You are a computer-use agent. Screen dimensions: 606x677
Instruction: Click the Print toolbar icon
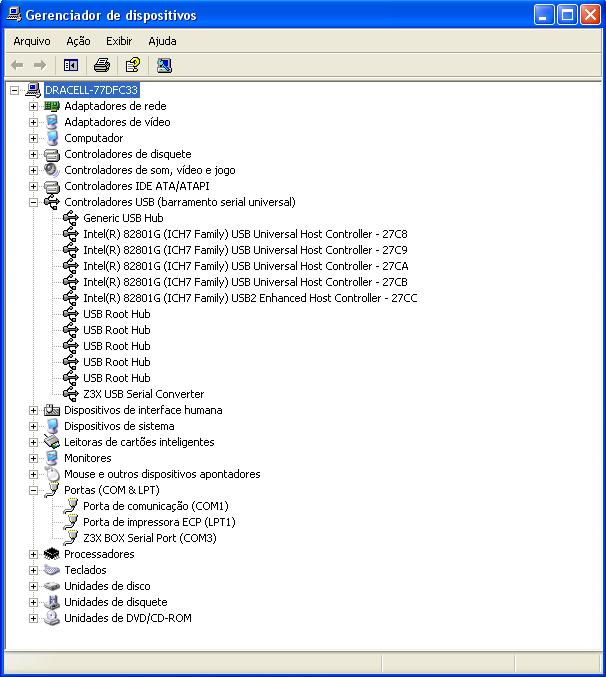[x=102, y=65]
